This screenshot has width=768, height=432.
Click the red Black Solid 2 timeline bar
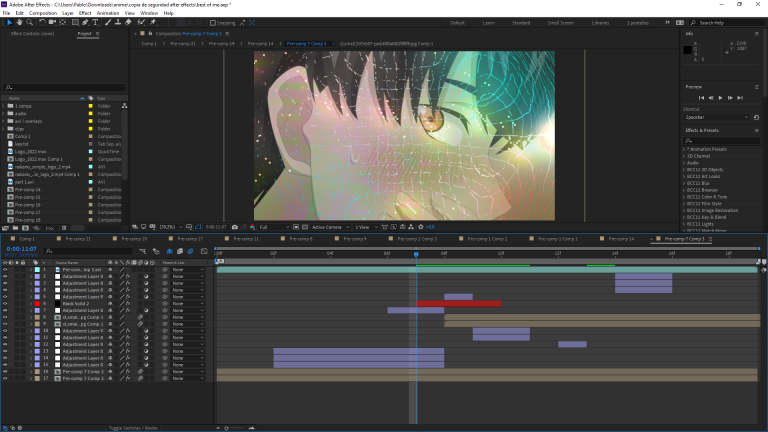pos(458,304)
